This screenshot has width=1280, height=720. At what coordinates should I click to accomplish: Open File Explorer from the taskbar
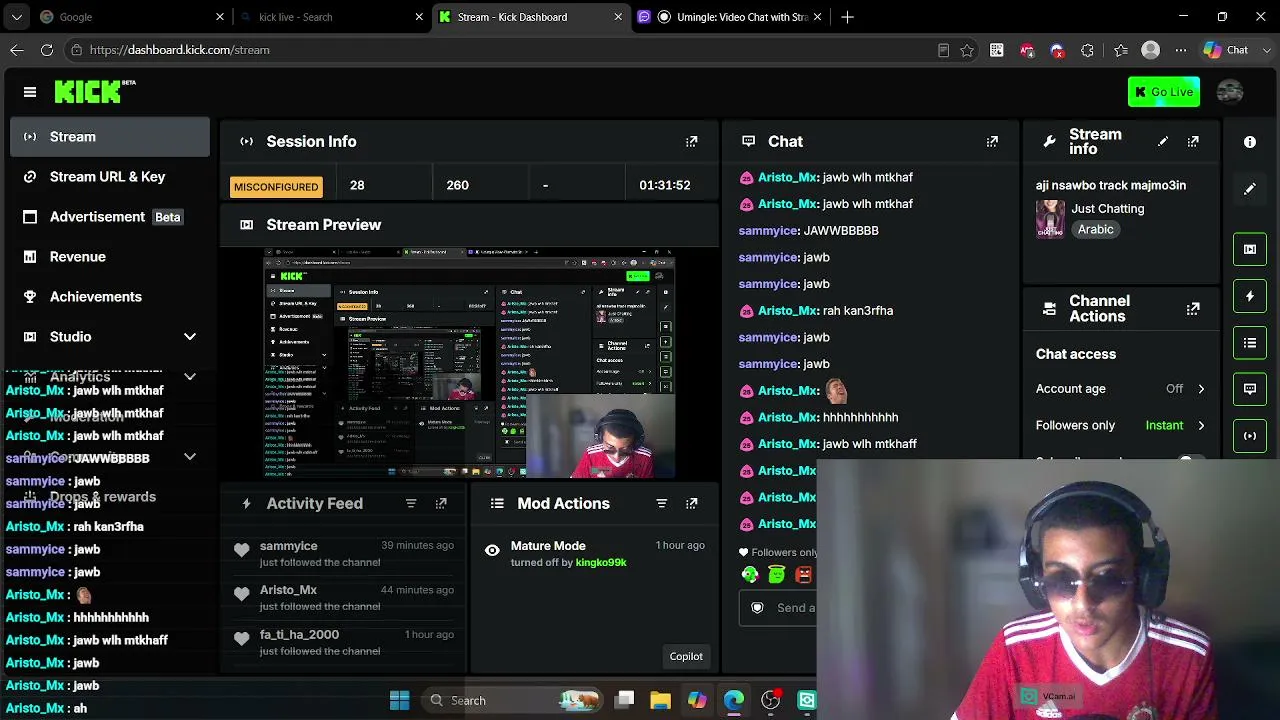pos(660,700)
